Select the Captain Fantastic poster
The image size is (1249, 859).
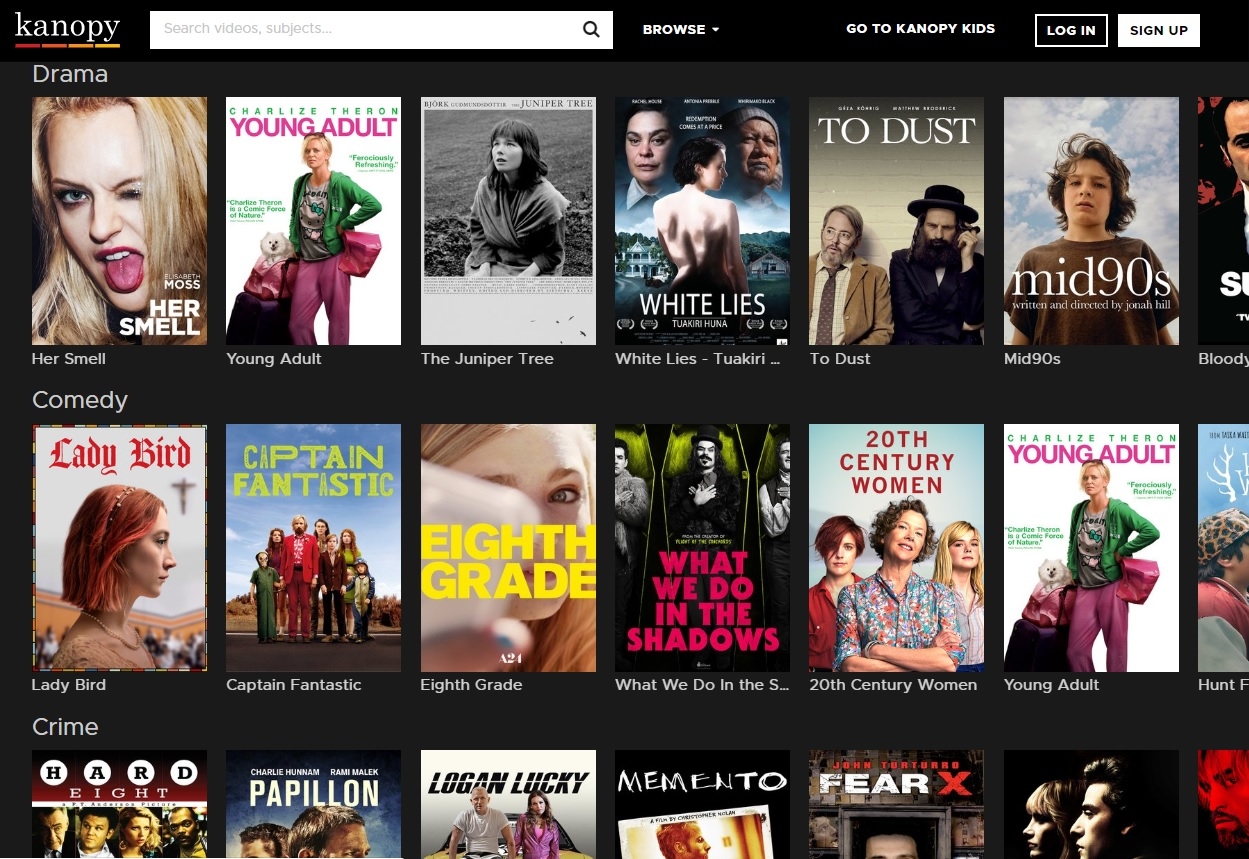[313, 547]
